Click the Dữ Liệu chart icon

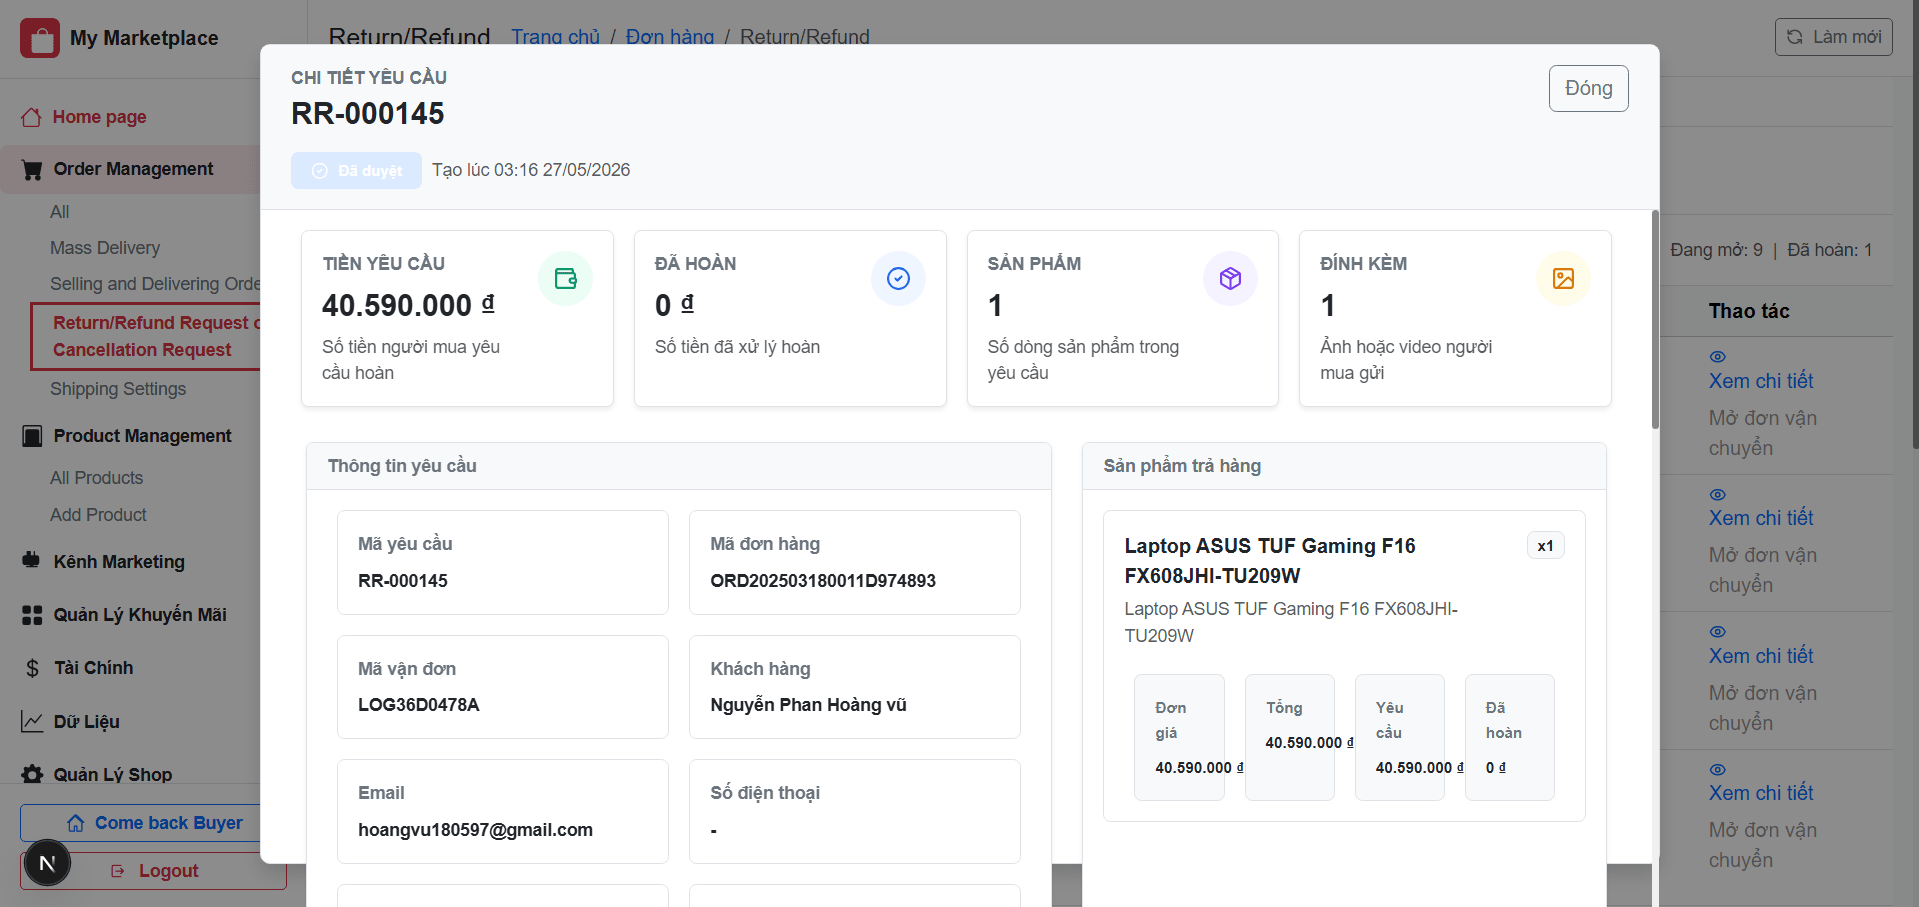coord(32,722)
